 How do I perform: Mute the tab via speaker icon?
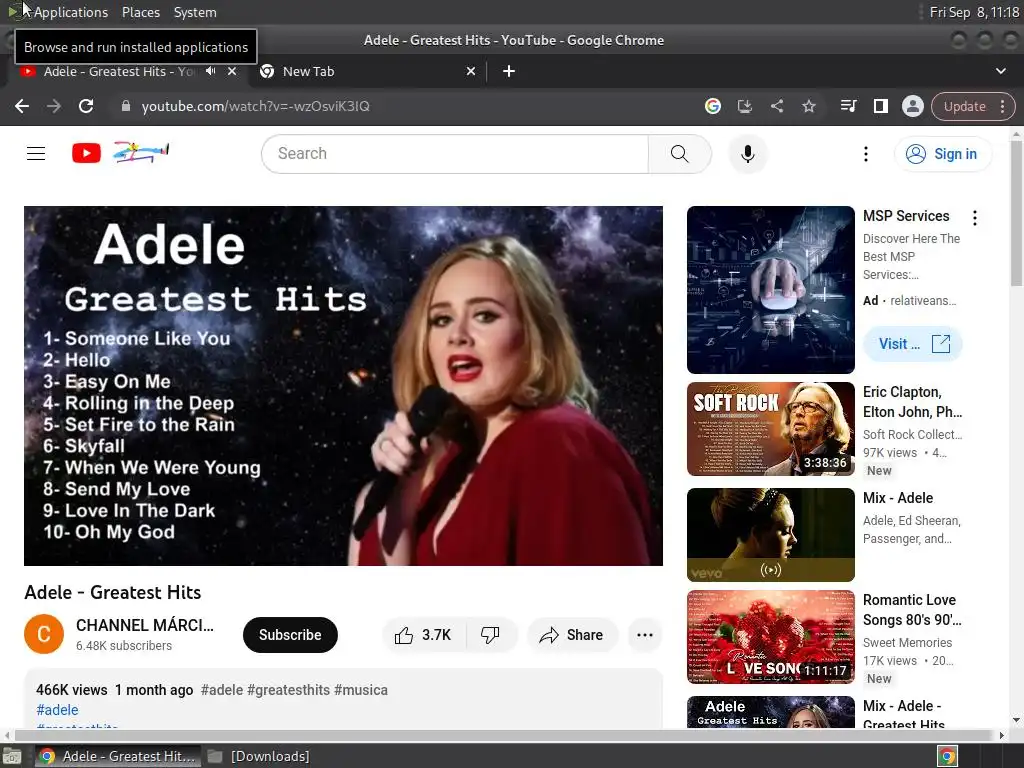(210, 71)
